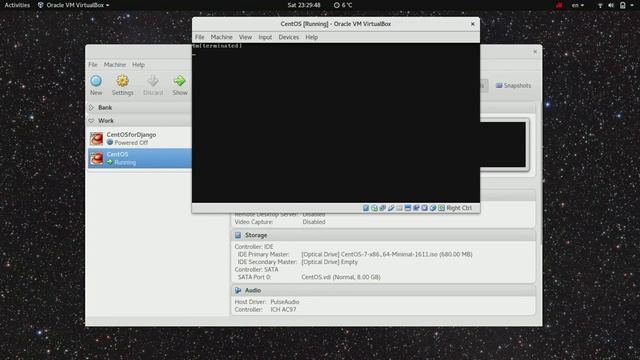Click the 'Controller: IDE' label

pos(254,247)
